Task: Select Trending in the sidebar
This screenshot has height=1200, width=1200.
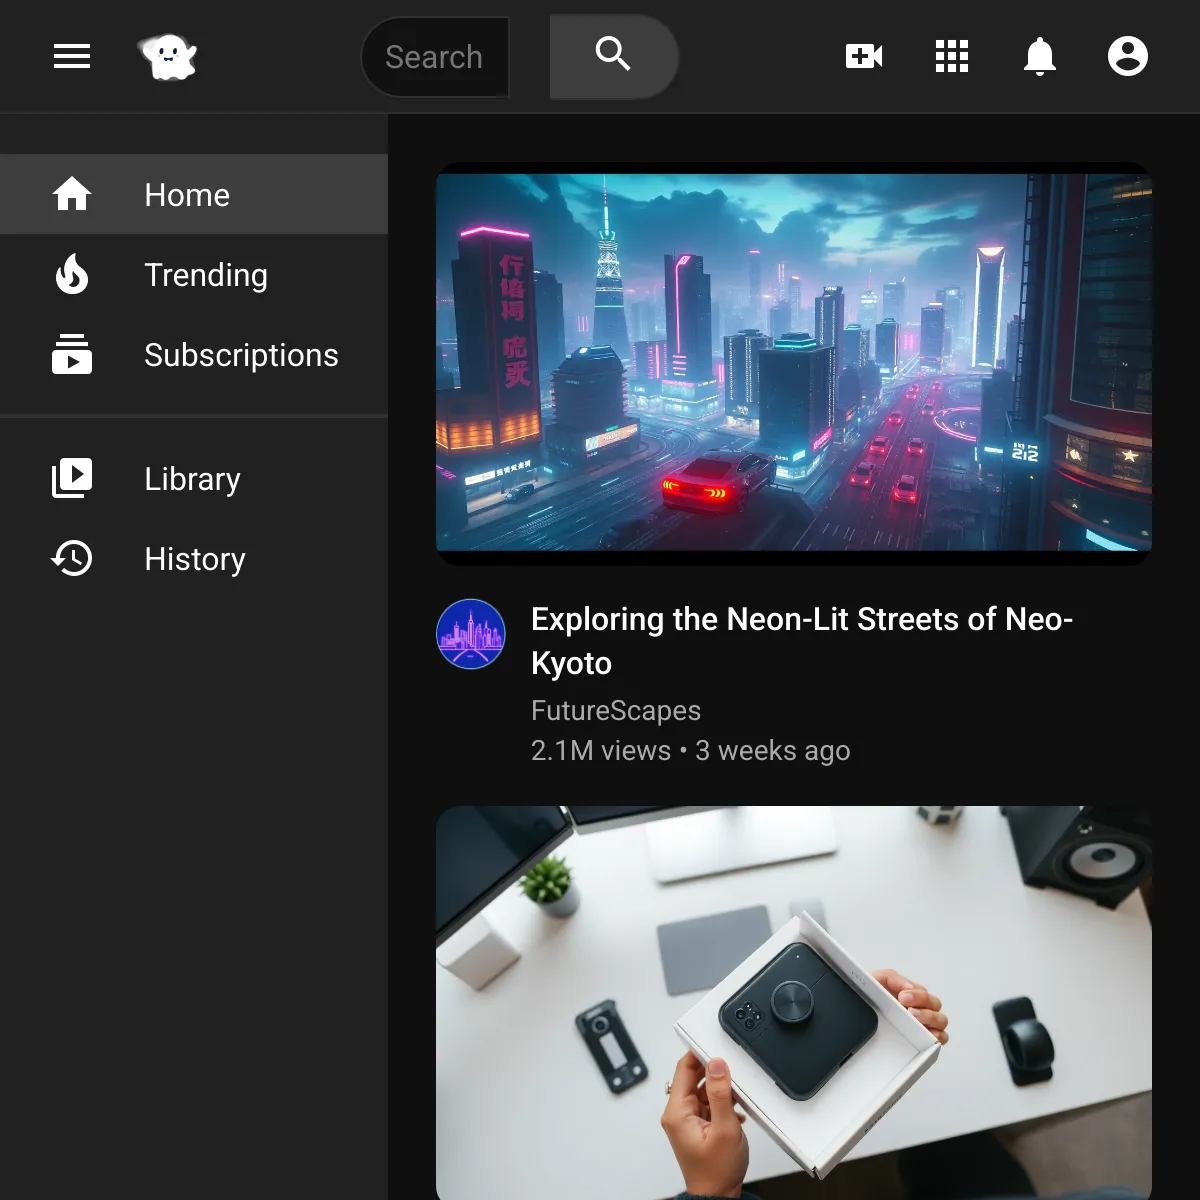Action: coord(206,275)
